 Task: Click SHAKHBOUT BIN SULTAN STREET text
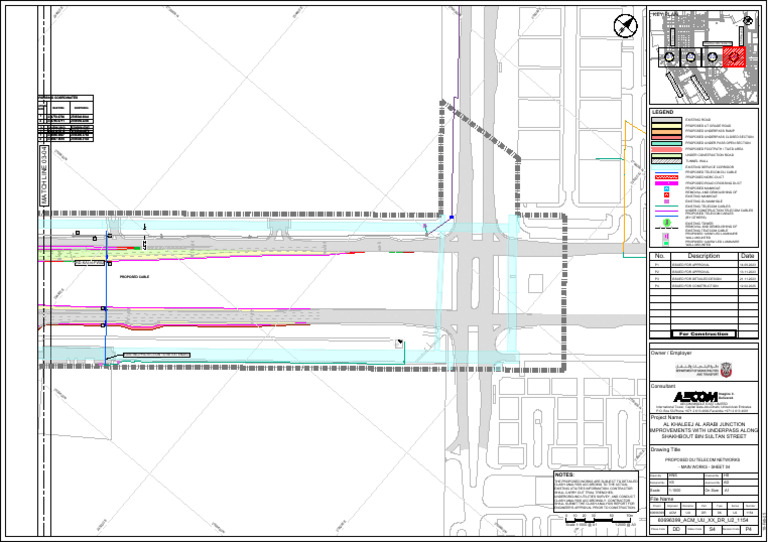[x=704, y=436]
